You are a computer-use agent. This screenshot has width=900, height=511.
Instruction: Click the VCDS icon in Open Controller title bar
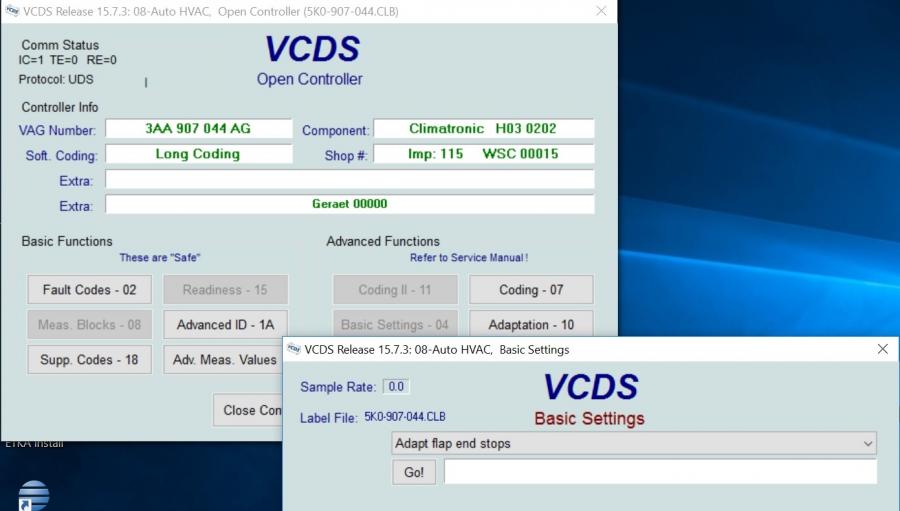(12, 11)
